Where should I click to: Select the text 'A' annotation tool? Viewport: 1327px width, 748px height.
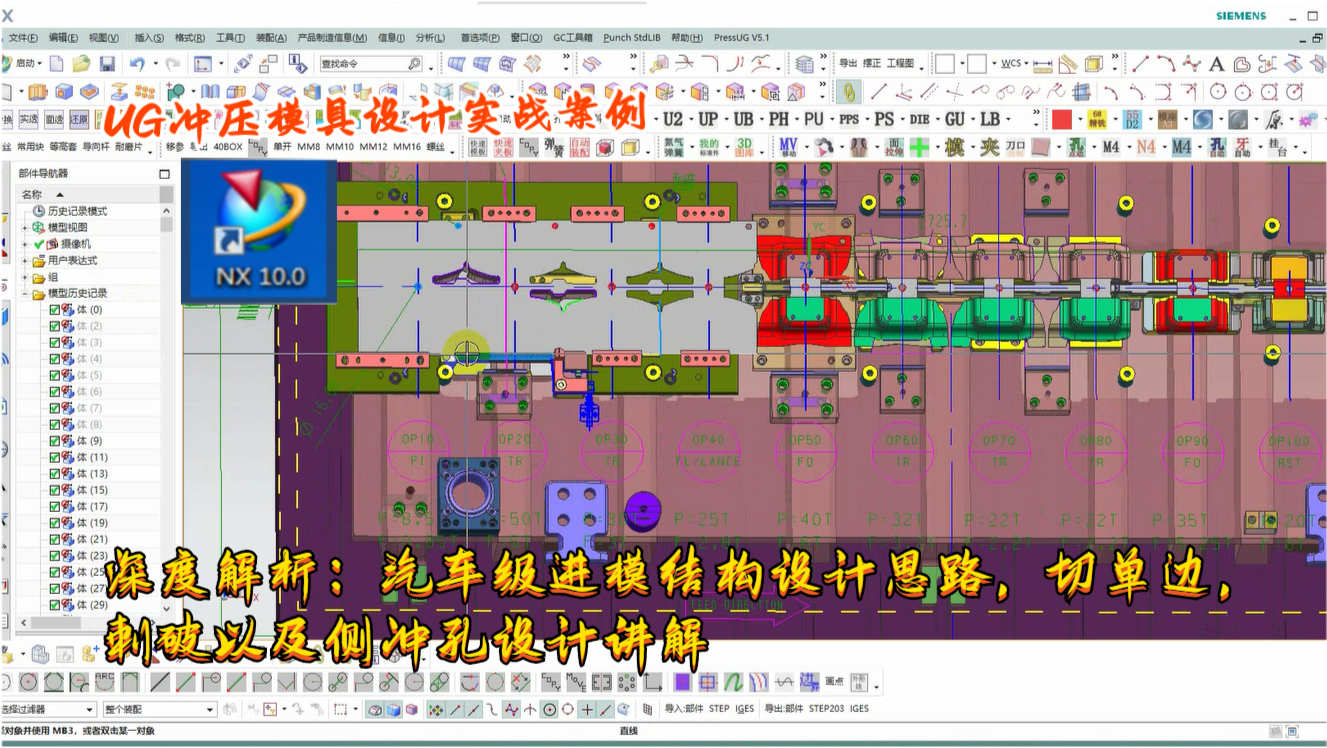click(x=1216, y=64)
